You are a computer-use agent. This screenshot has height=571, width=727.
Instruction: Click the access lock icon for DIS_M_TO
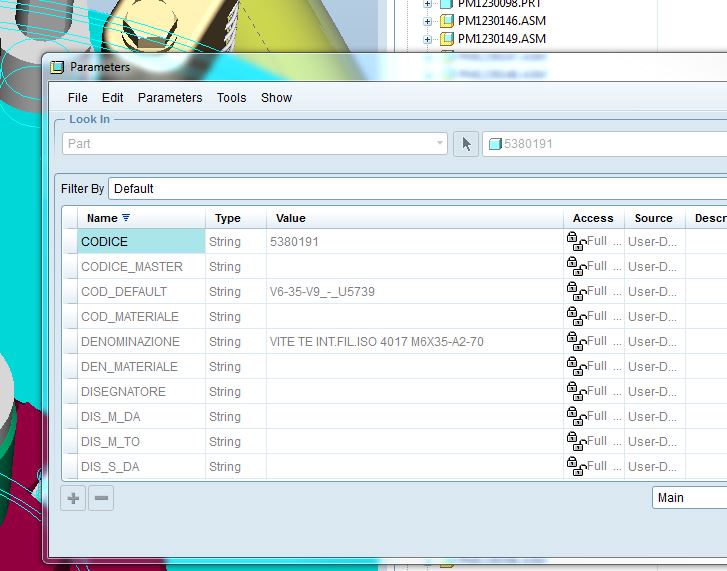[x=576, y=441]
